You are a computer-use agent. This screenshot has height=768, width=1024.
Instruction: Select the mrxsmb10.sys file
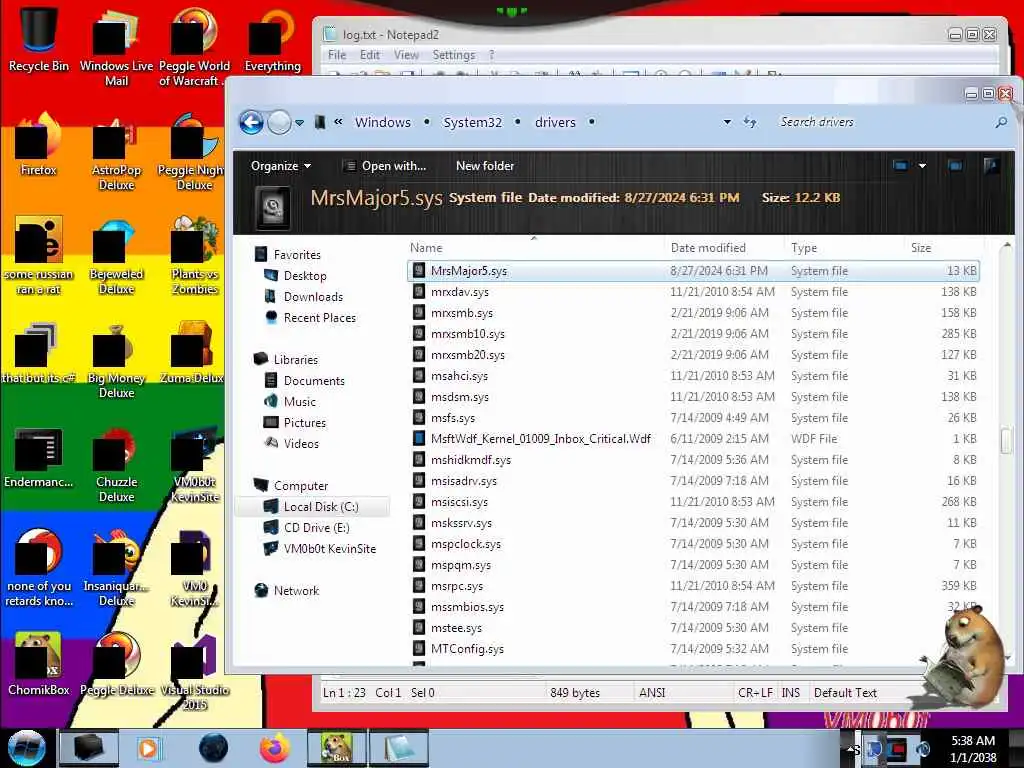pos(468,334)
